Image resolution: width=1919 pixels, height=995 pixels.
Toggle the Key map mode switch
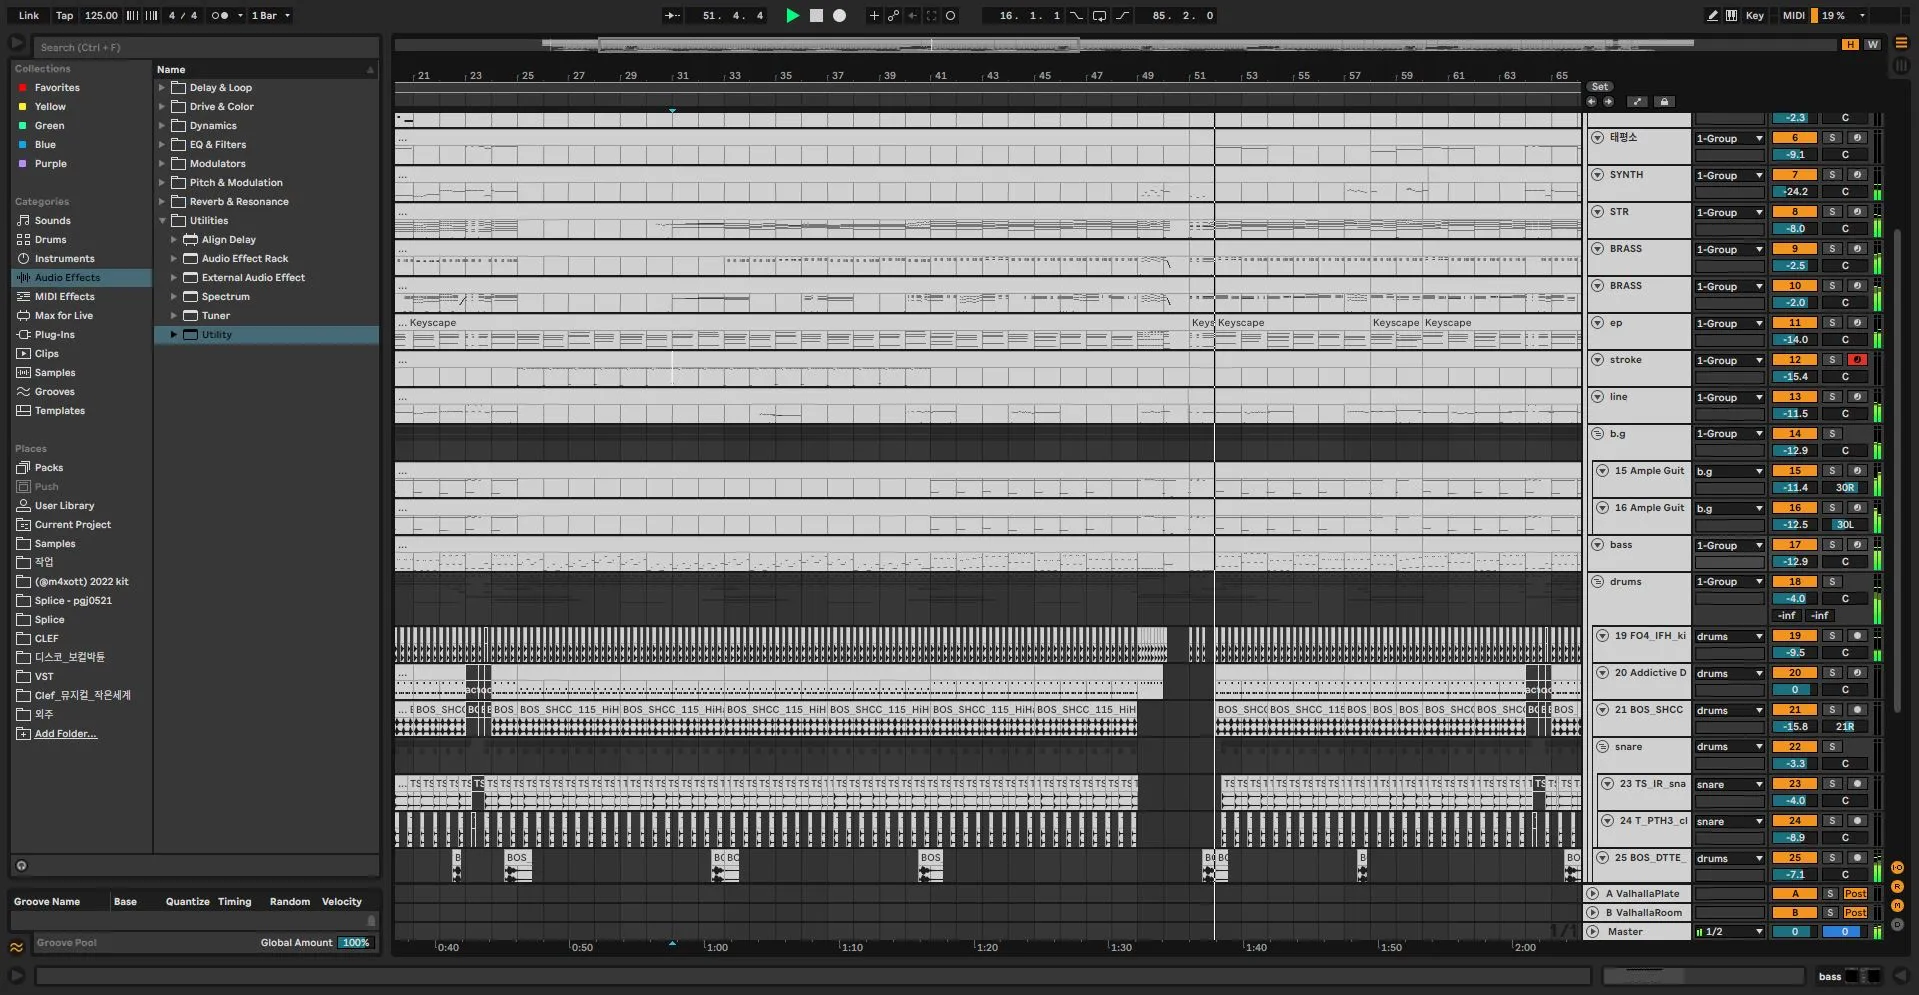click(x=1754, y=15)
